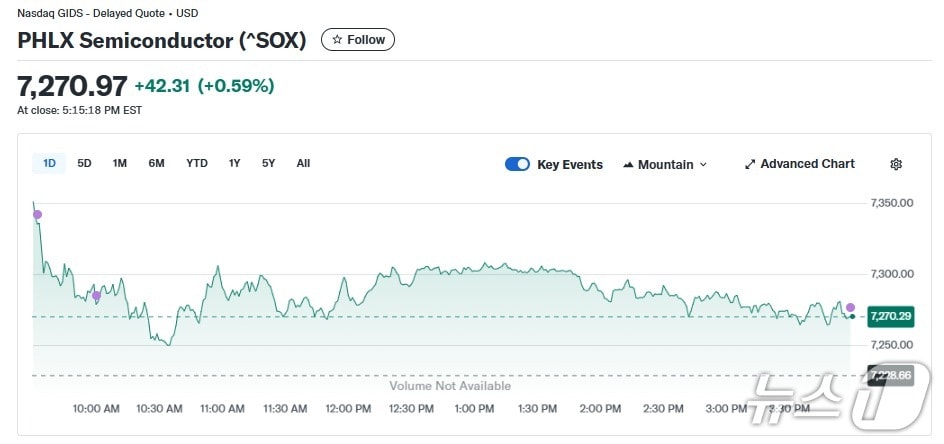
Task: Toggle the Key Events switch
Action: pyautogui.click(x=517, y=164)
